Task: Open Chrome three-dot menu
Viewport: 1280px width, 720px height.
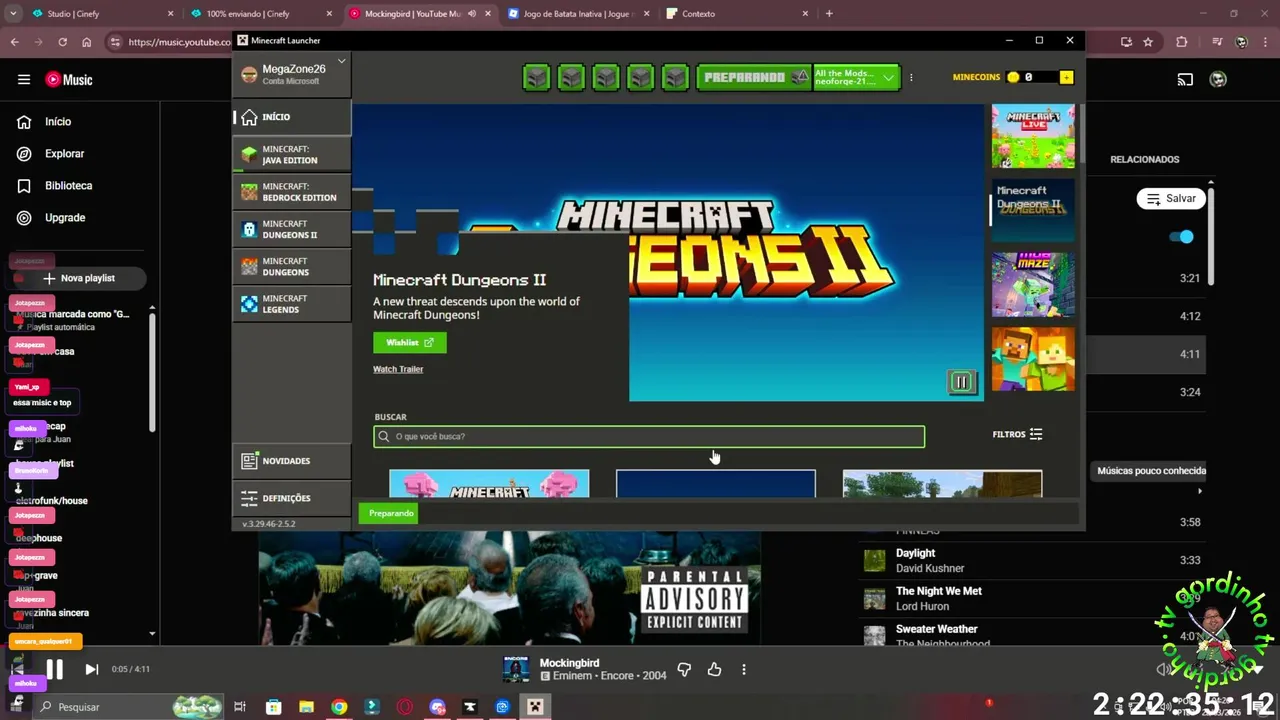Action: [1264, 42]
